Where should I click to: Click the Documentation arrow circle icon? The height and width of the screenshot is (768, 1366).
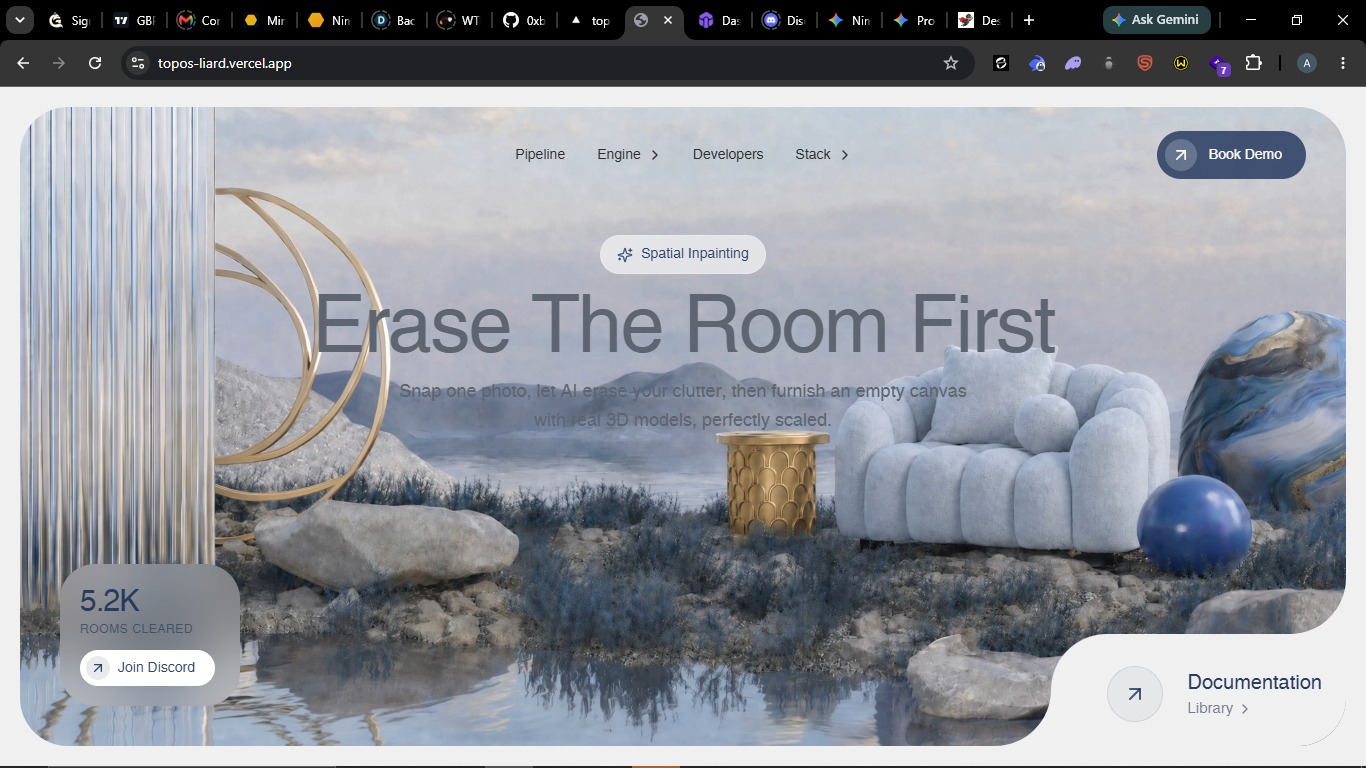pos(1135,694)
